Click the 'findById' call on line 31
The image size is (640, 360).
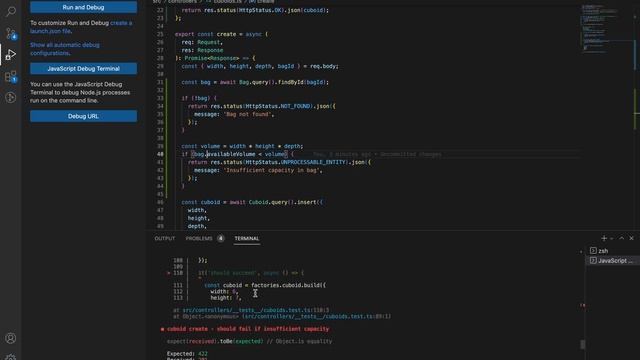coord(291,82)
